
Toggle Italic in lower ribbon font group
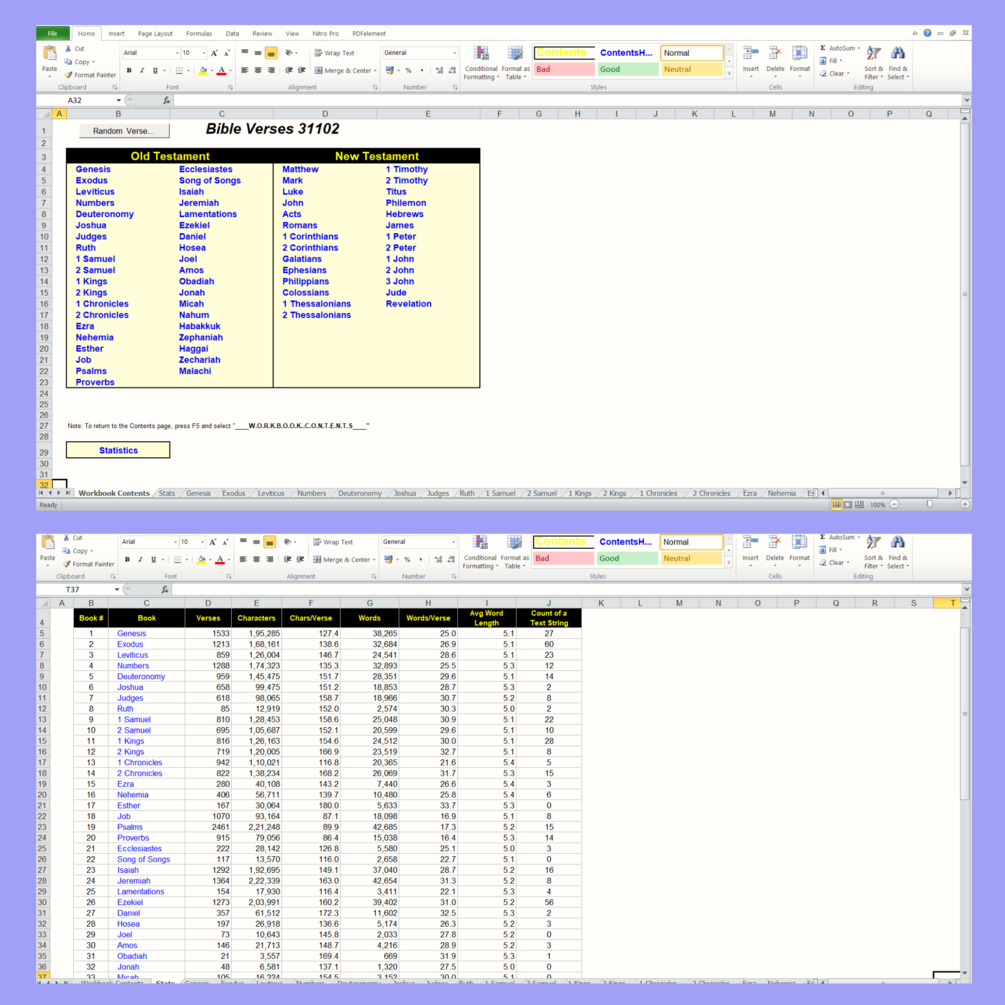[140, 560]
